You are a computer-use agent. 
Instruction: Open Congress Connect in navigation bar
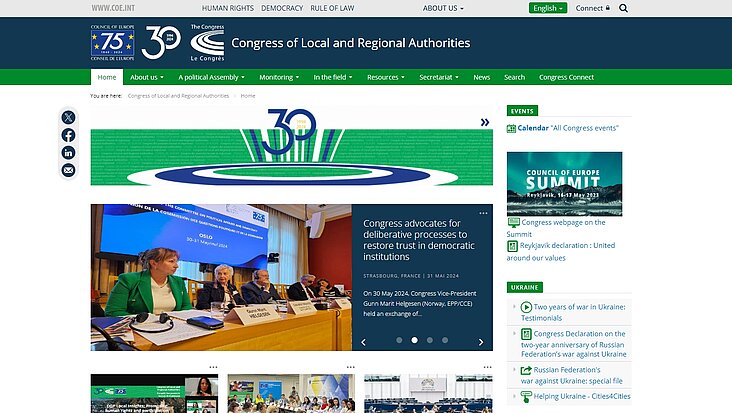566,77
